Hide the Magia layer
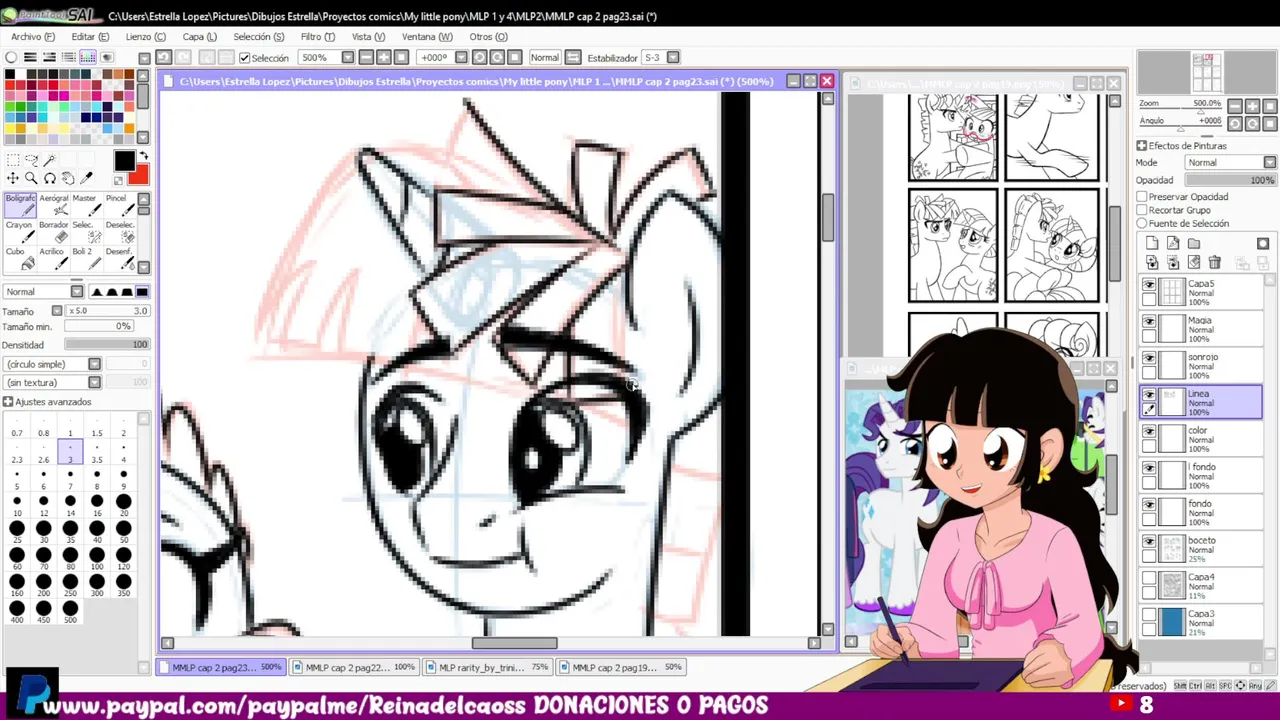The image size is (1280, 720). [1149, 322]
